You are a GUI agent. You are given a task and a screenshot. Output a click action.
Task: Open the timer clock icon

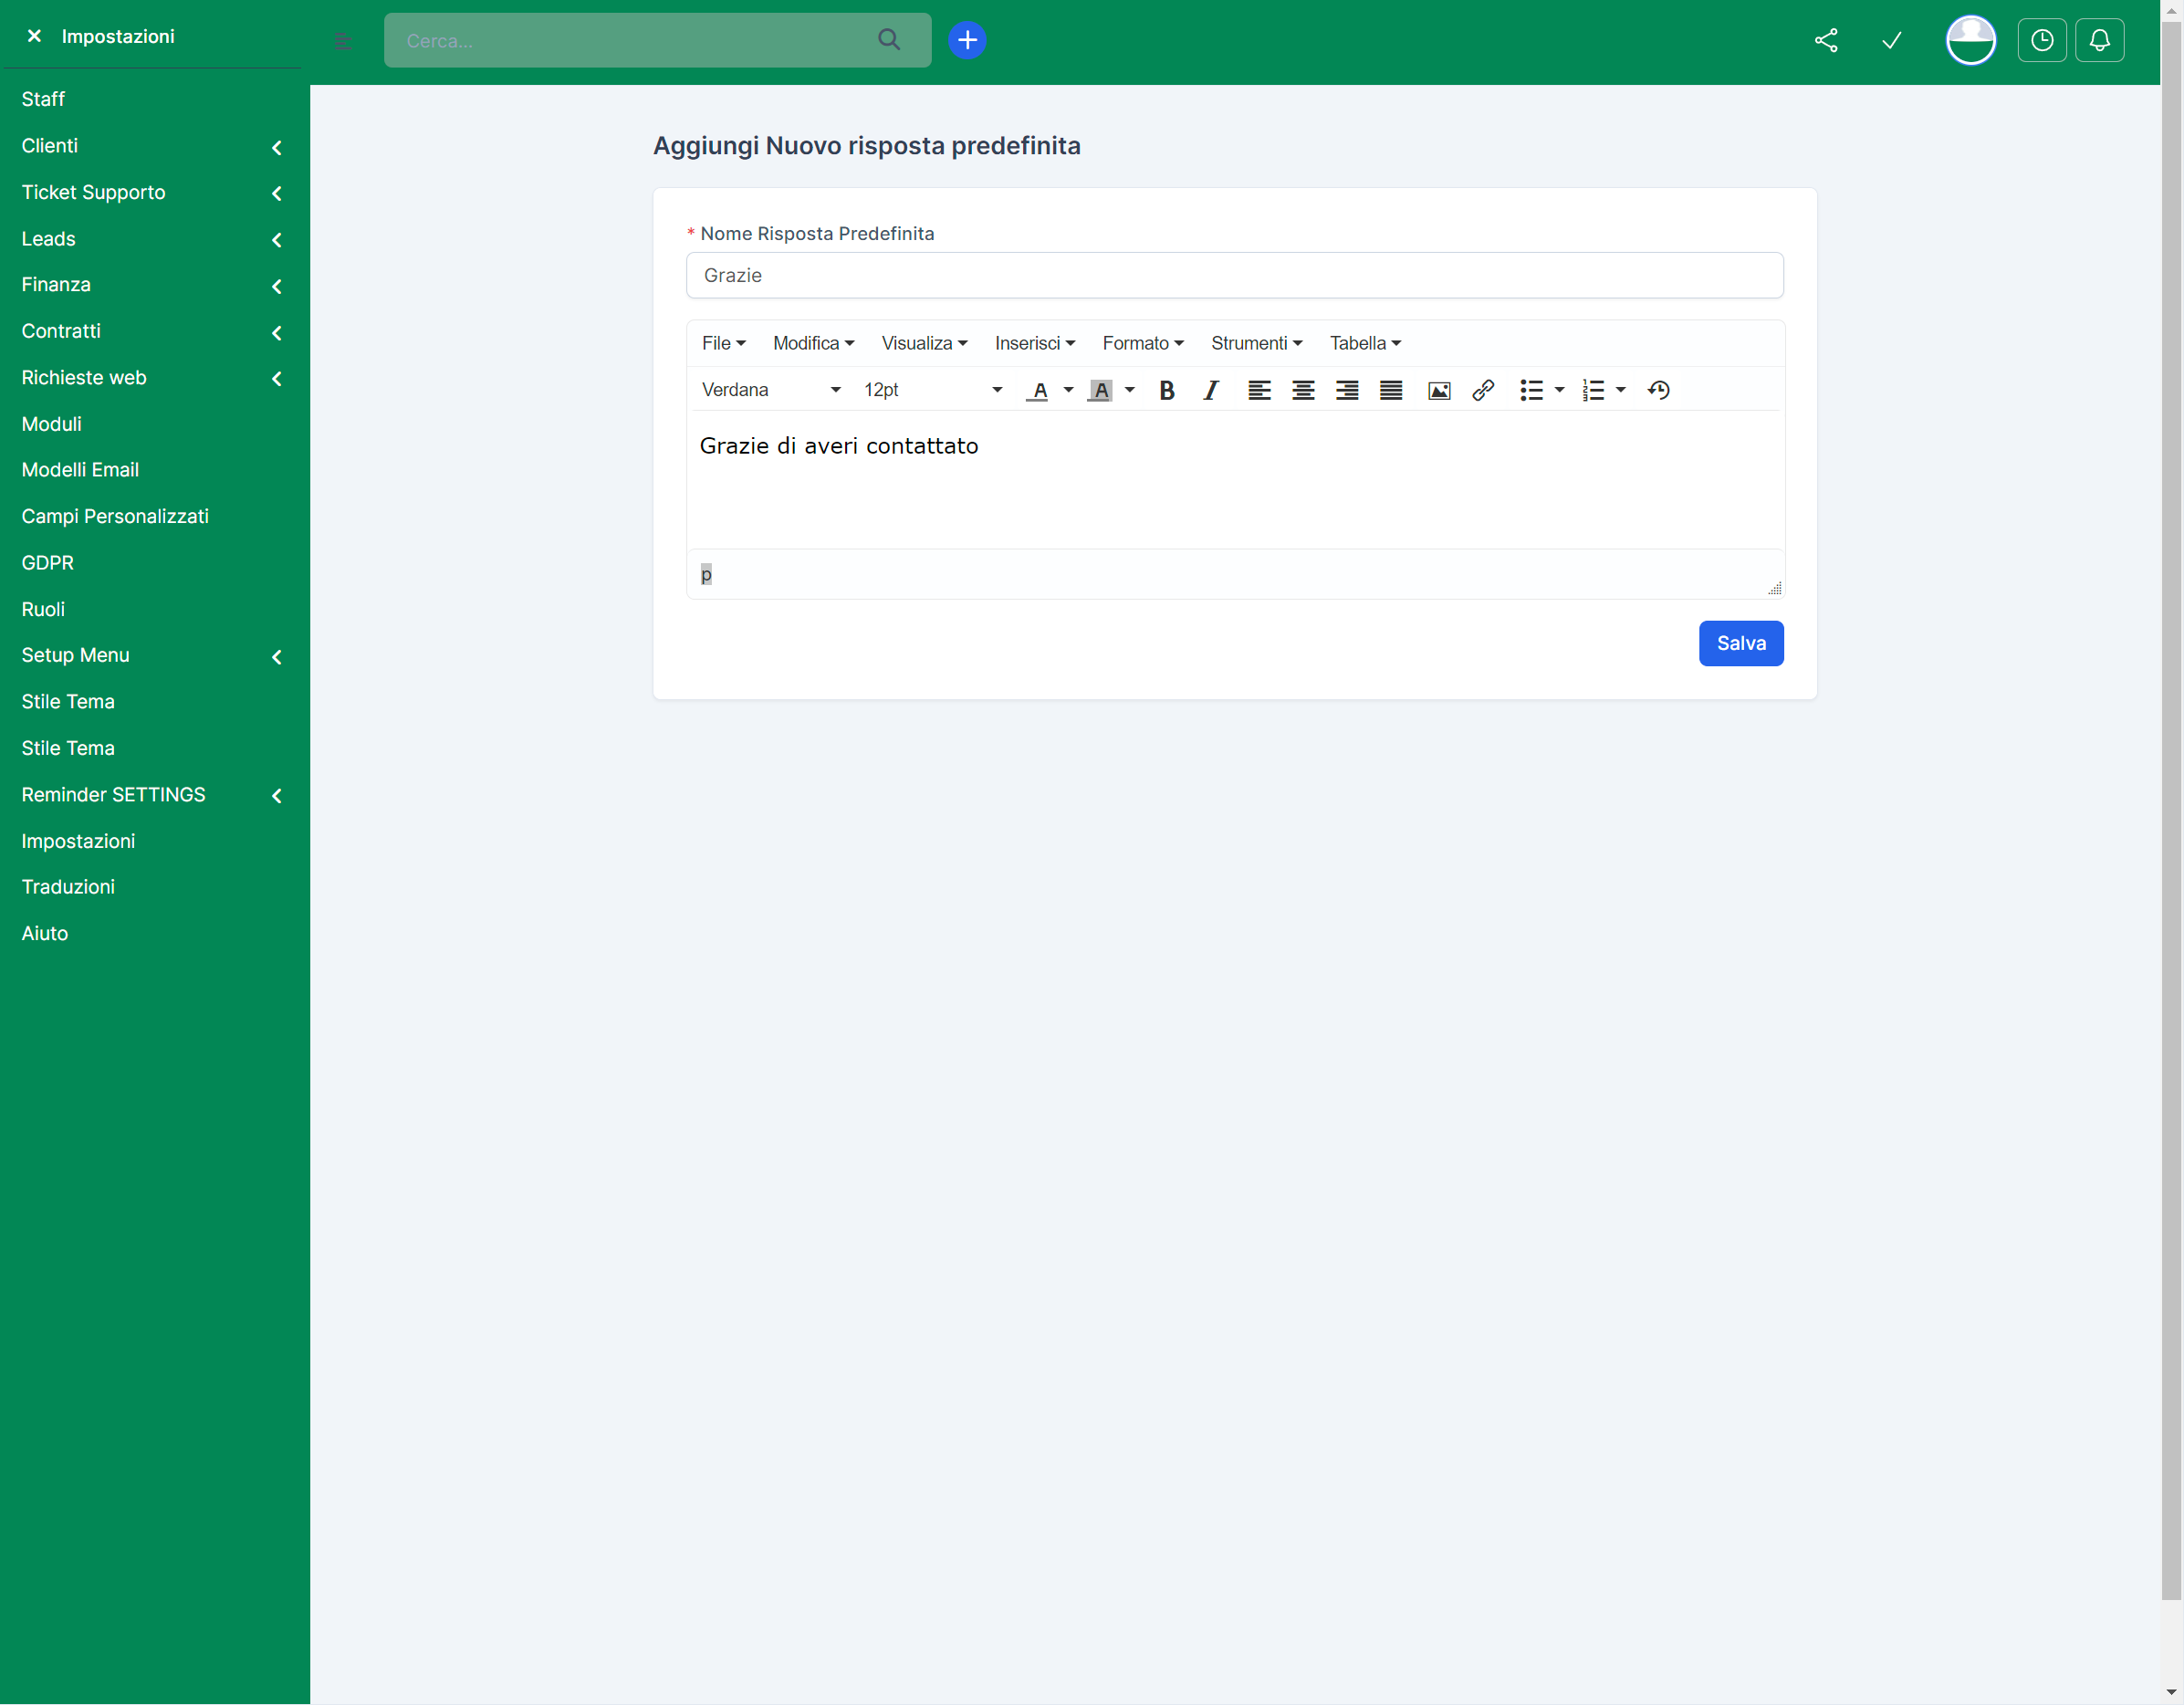(2041, 40)
